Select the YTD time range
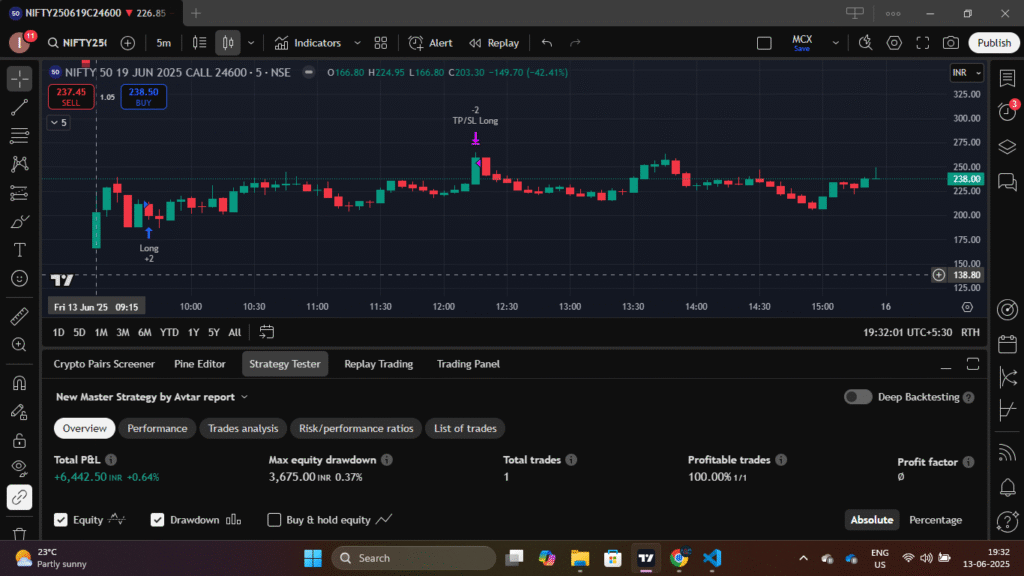 pos(169,332)
